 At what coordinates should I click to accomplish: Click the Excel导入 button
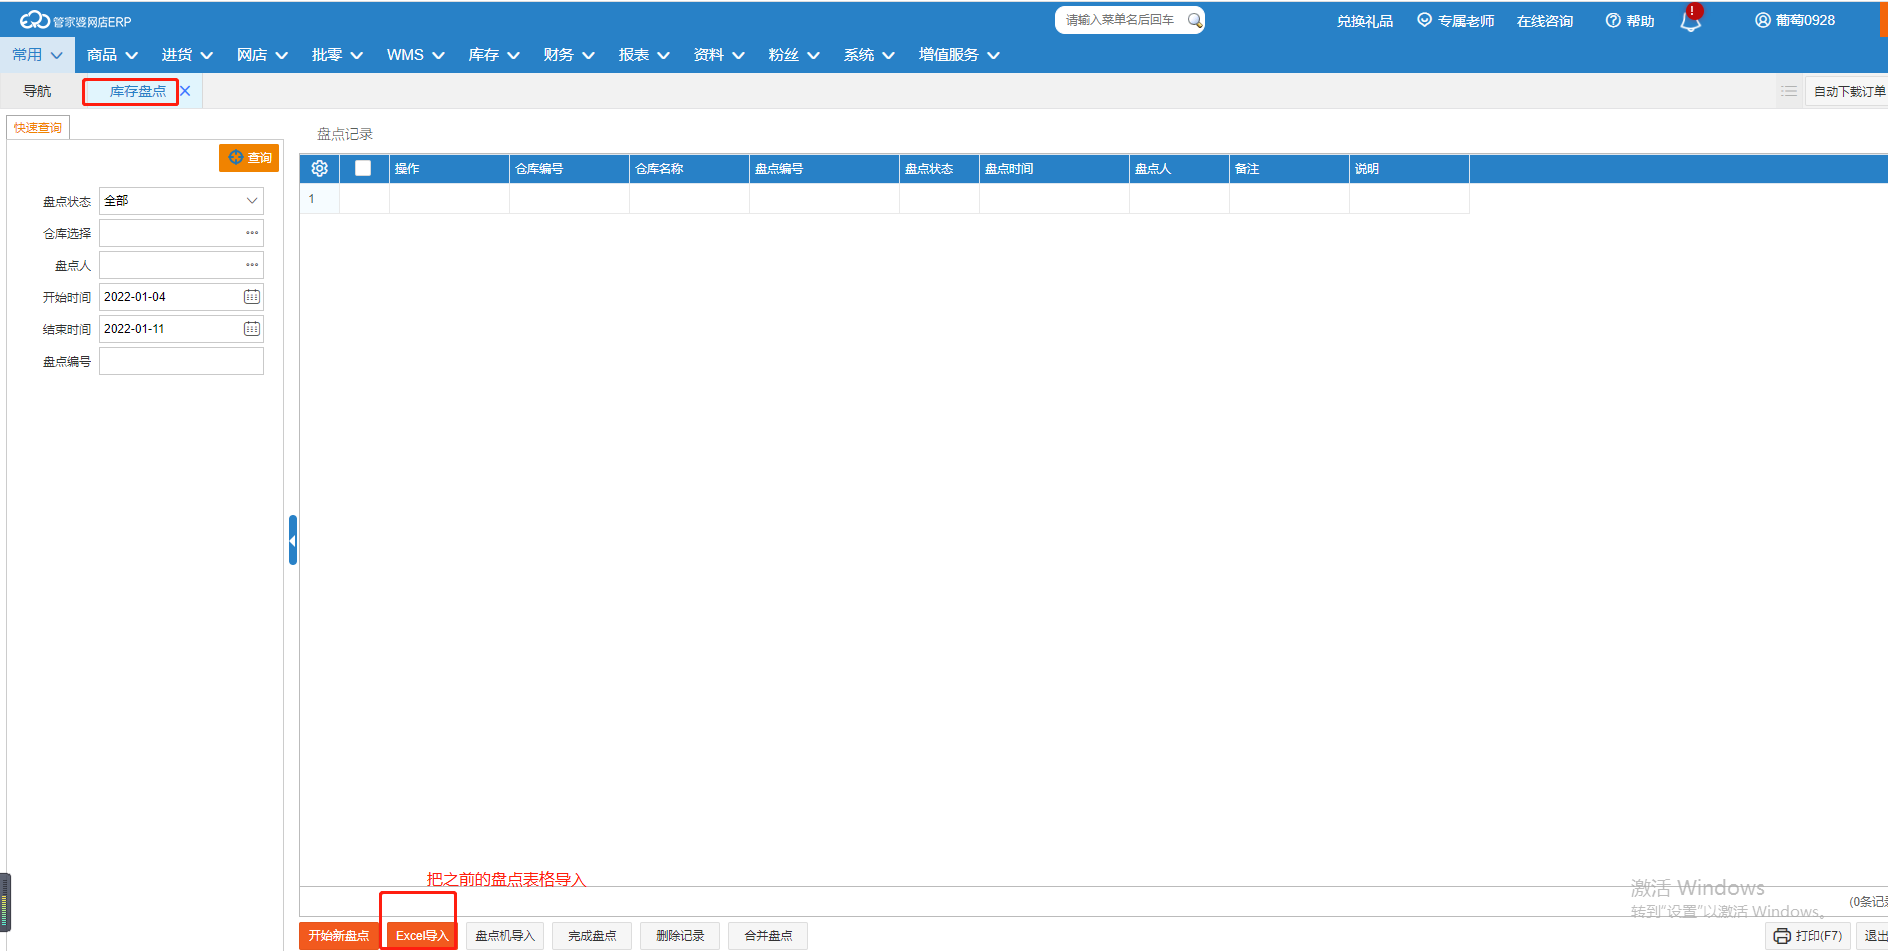421,936
